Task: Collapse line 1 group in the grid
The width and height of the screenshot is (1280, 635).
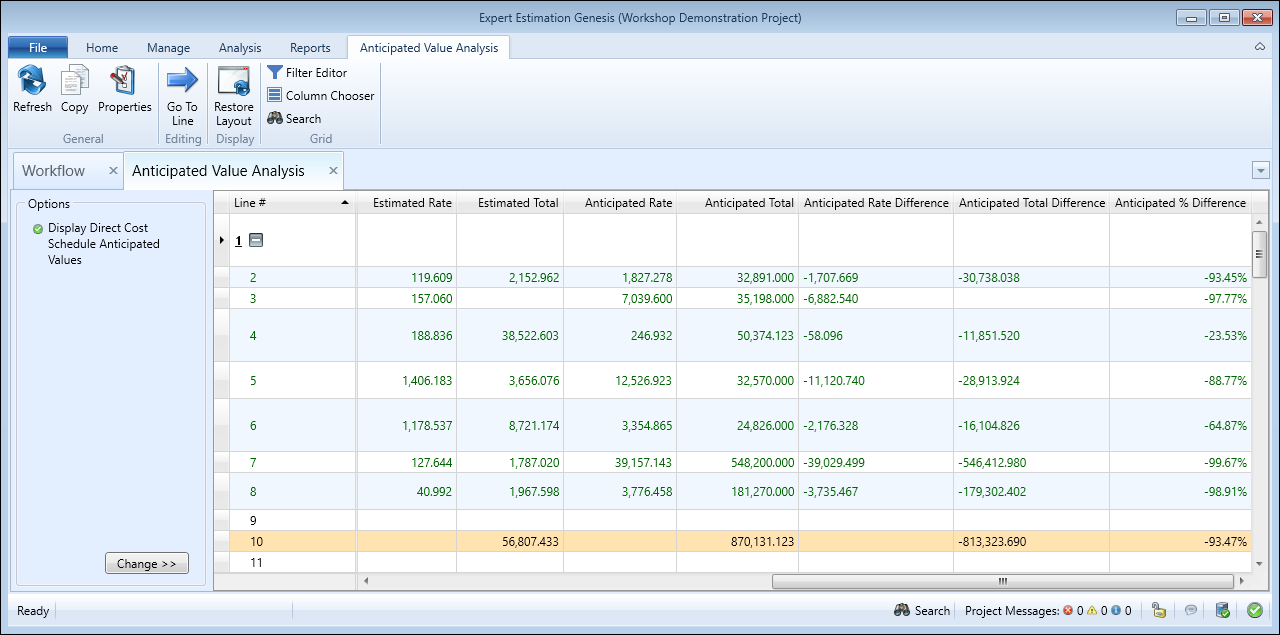Action: (256, 241)
